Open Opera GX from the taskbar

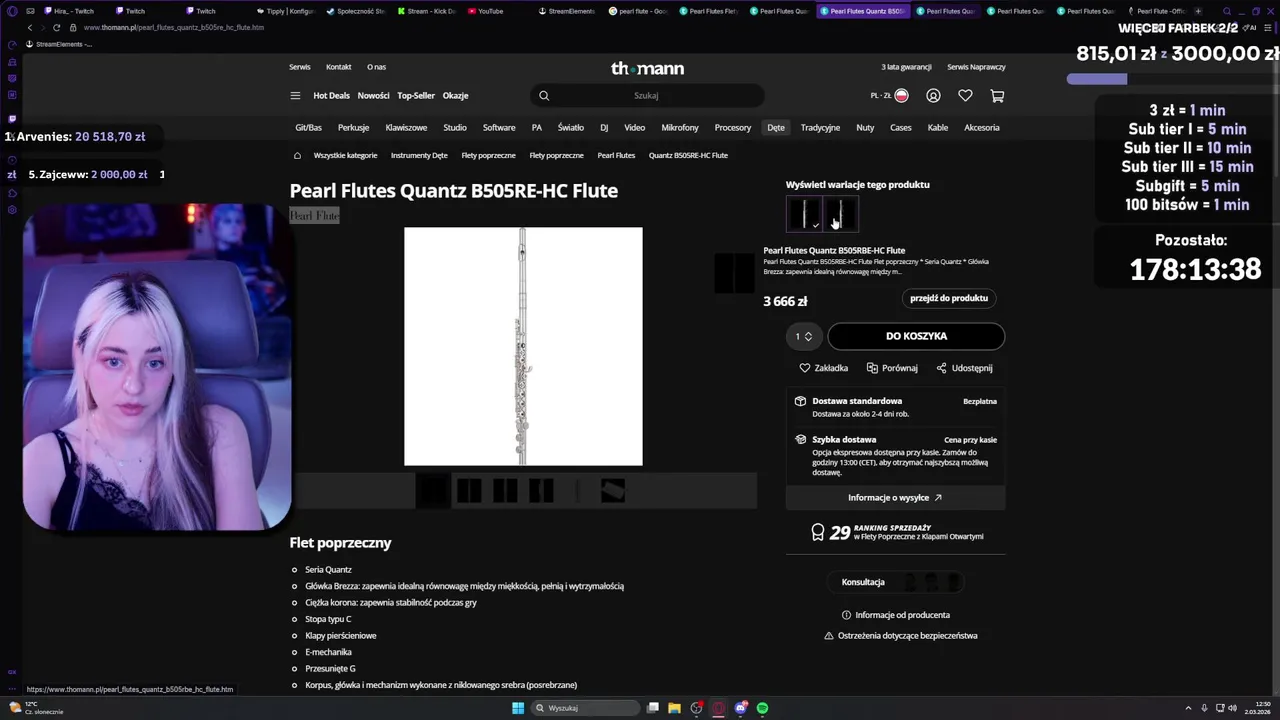click(718, 708)
